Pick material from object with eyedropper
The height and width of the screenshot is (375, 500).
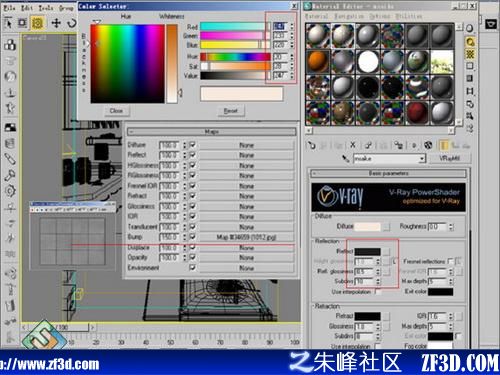pyautogui.click(x=346, y=159)
